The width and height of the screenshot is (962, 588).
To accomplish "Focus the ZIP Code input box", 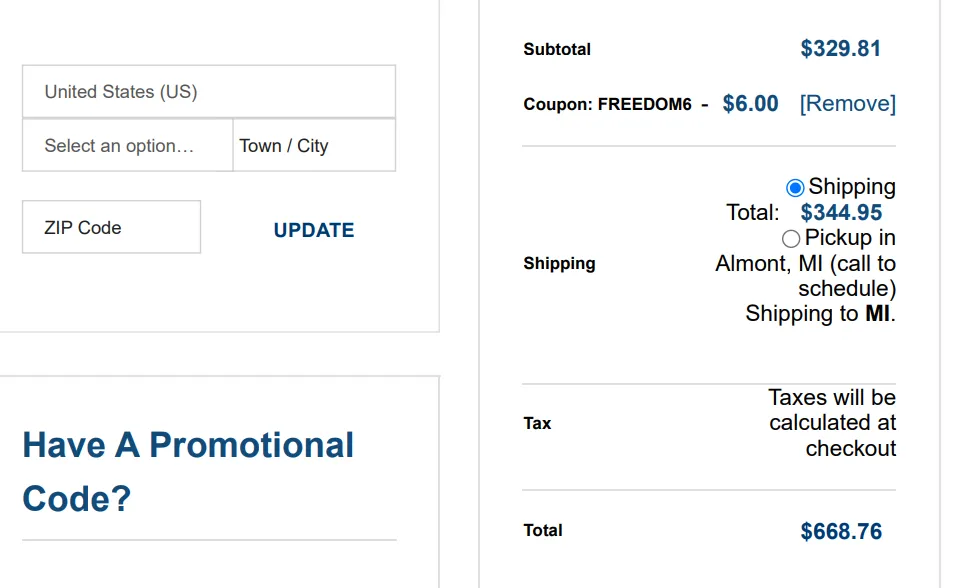I will coord(111,227).
